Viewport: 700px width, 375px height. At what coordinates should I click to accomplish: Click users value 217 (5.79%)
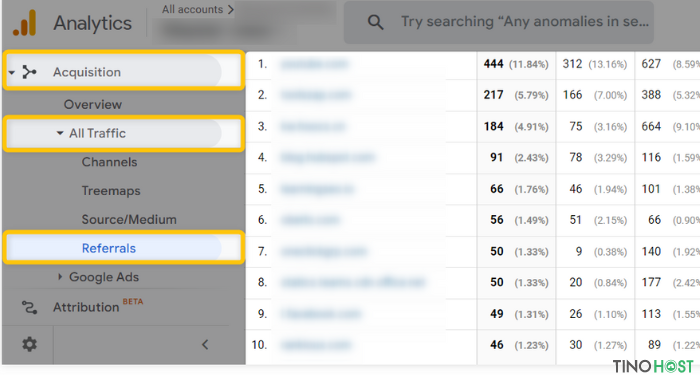(x=516, y=95)
